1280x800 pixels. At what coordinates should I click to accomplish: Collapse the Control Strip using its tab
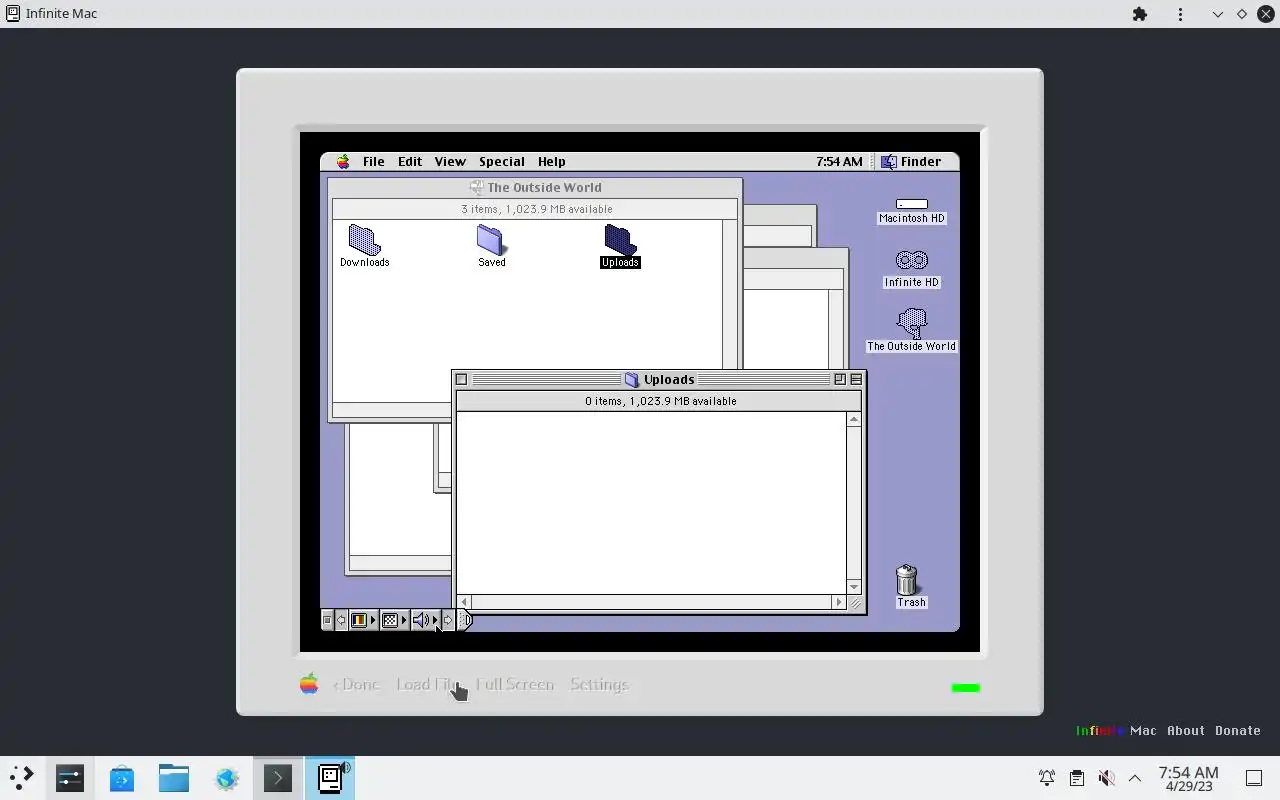point(465,620)
